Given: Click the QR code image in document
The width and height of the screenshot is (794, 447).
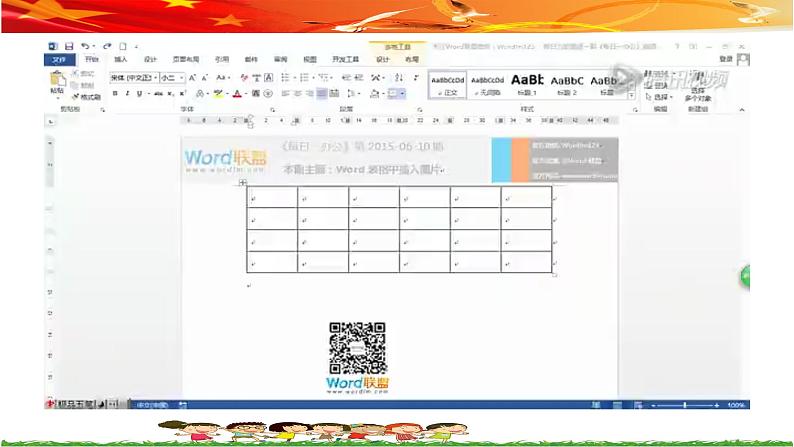Looking at the screenshot, I should (x=358, y=348).
